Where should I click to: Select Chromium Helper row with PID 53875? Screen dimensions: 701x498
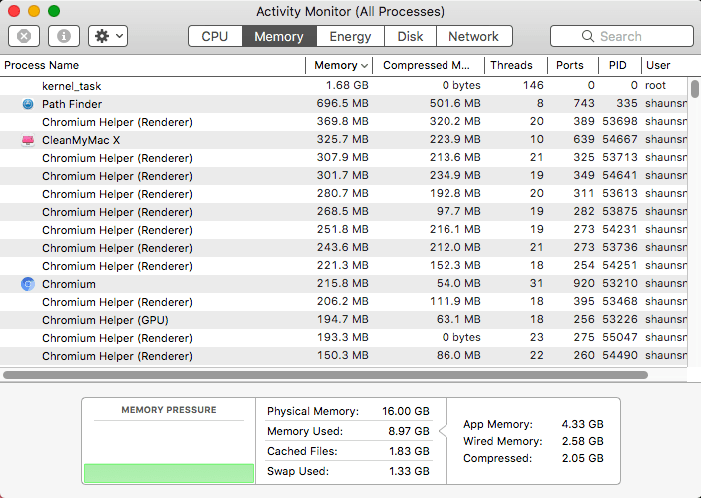[343, 212]
